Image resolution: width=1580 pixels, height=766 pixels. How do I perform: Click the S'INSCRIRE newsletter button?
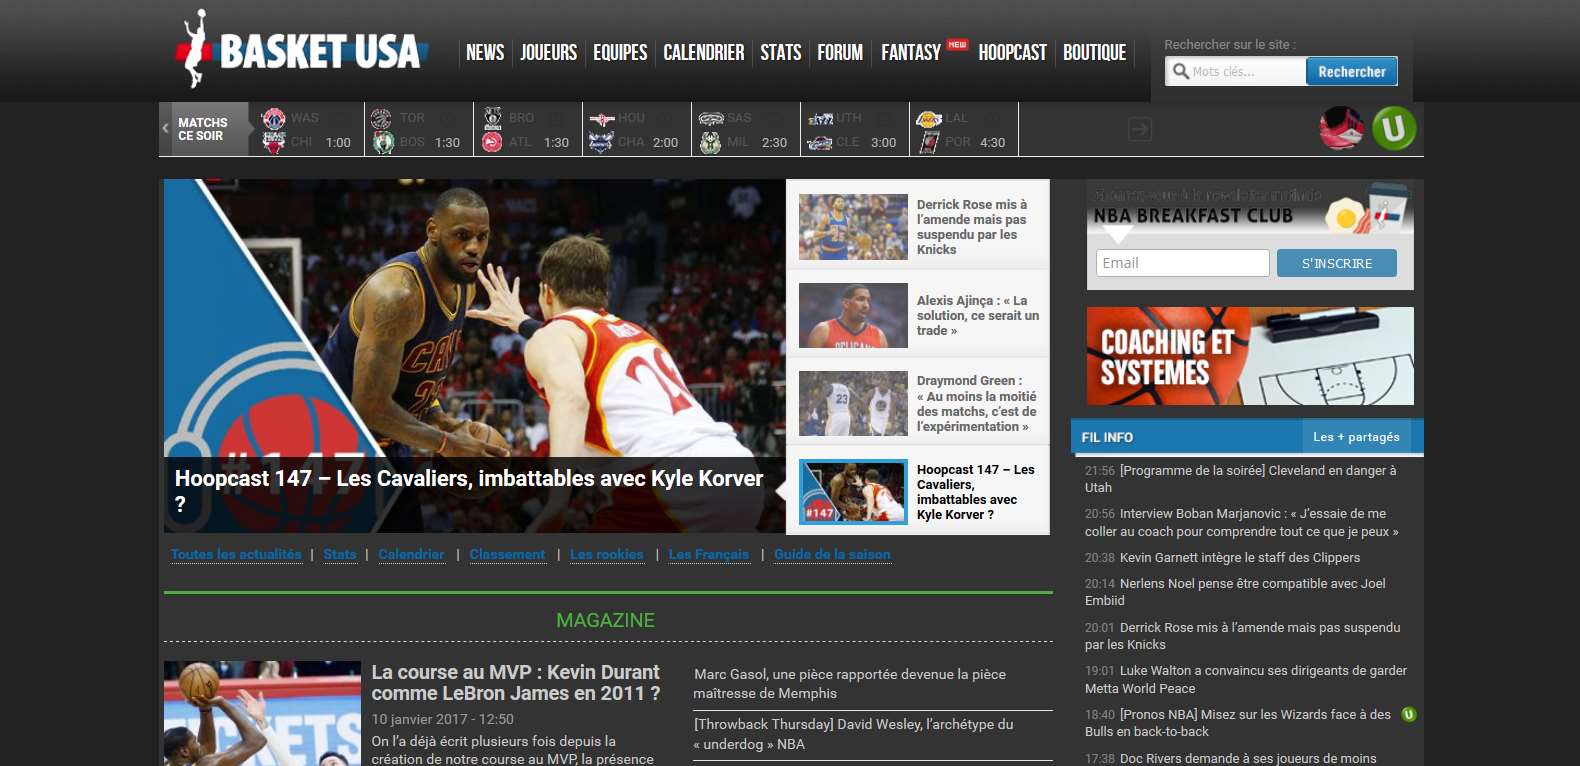tap(1337, 263)
